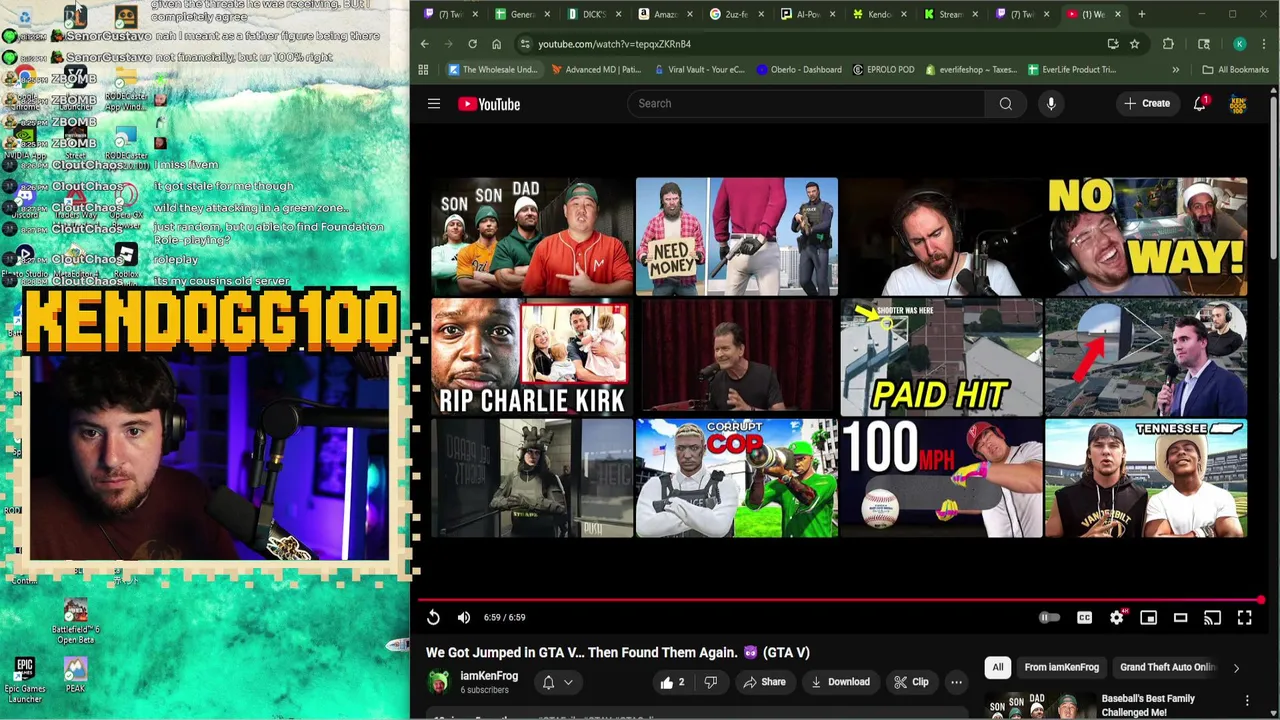This screenshot has width=1280, height=720.
Task: Open Oberlo - Dashboard bookmark
Action: point(799,70)
